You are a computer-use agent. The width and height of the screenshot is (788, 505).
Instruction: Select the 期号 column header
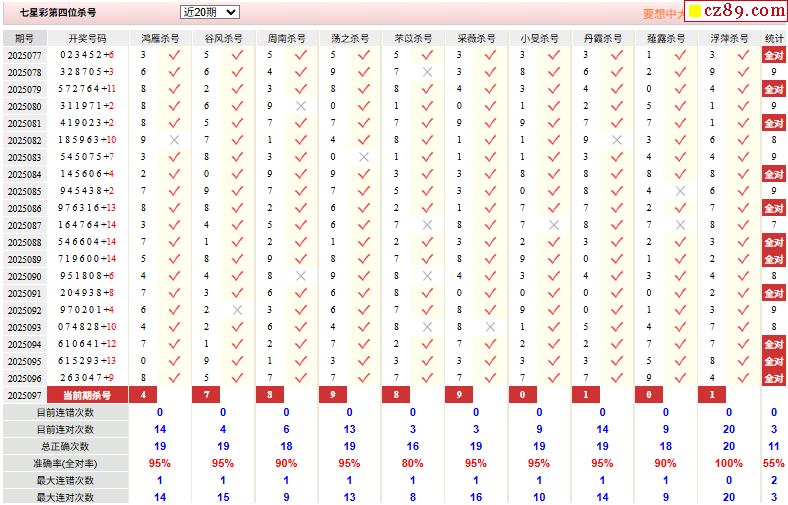pyautogui.click(x=25, y=38)
